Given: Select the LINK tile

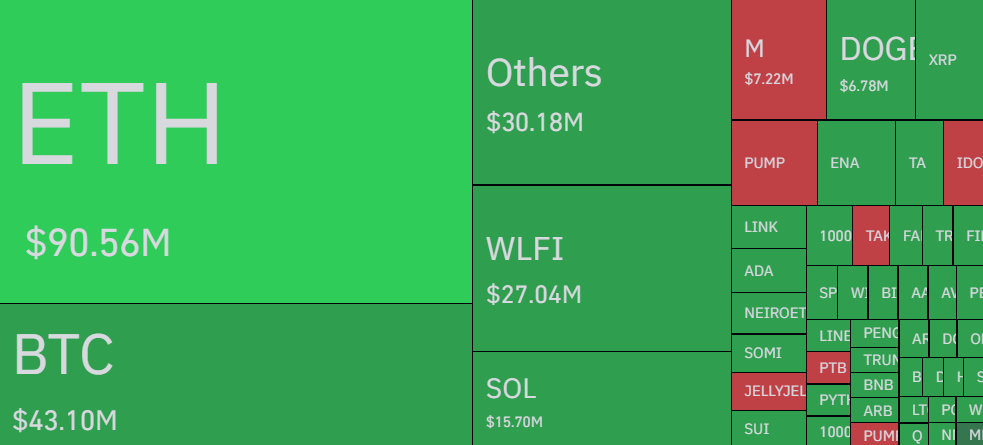Looking at the screenshot, I should 768,227.
